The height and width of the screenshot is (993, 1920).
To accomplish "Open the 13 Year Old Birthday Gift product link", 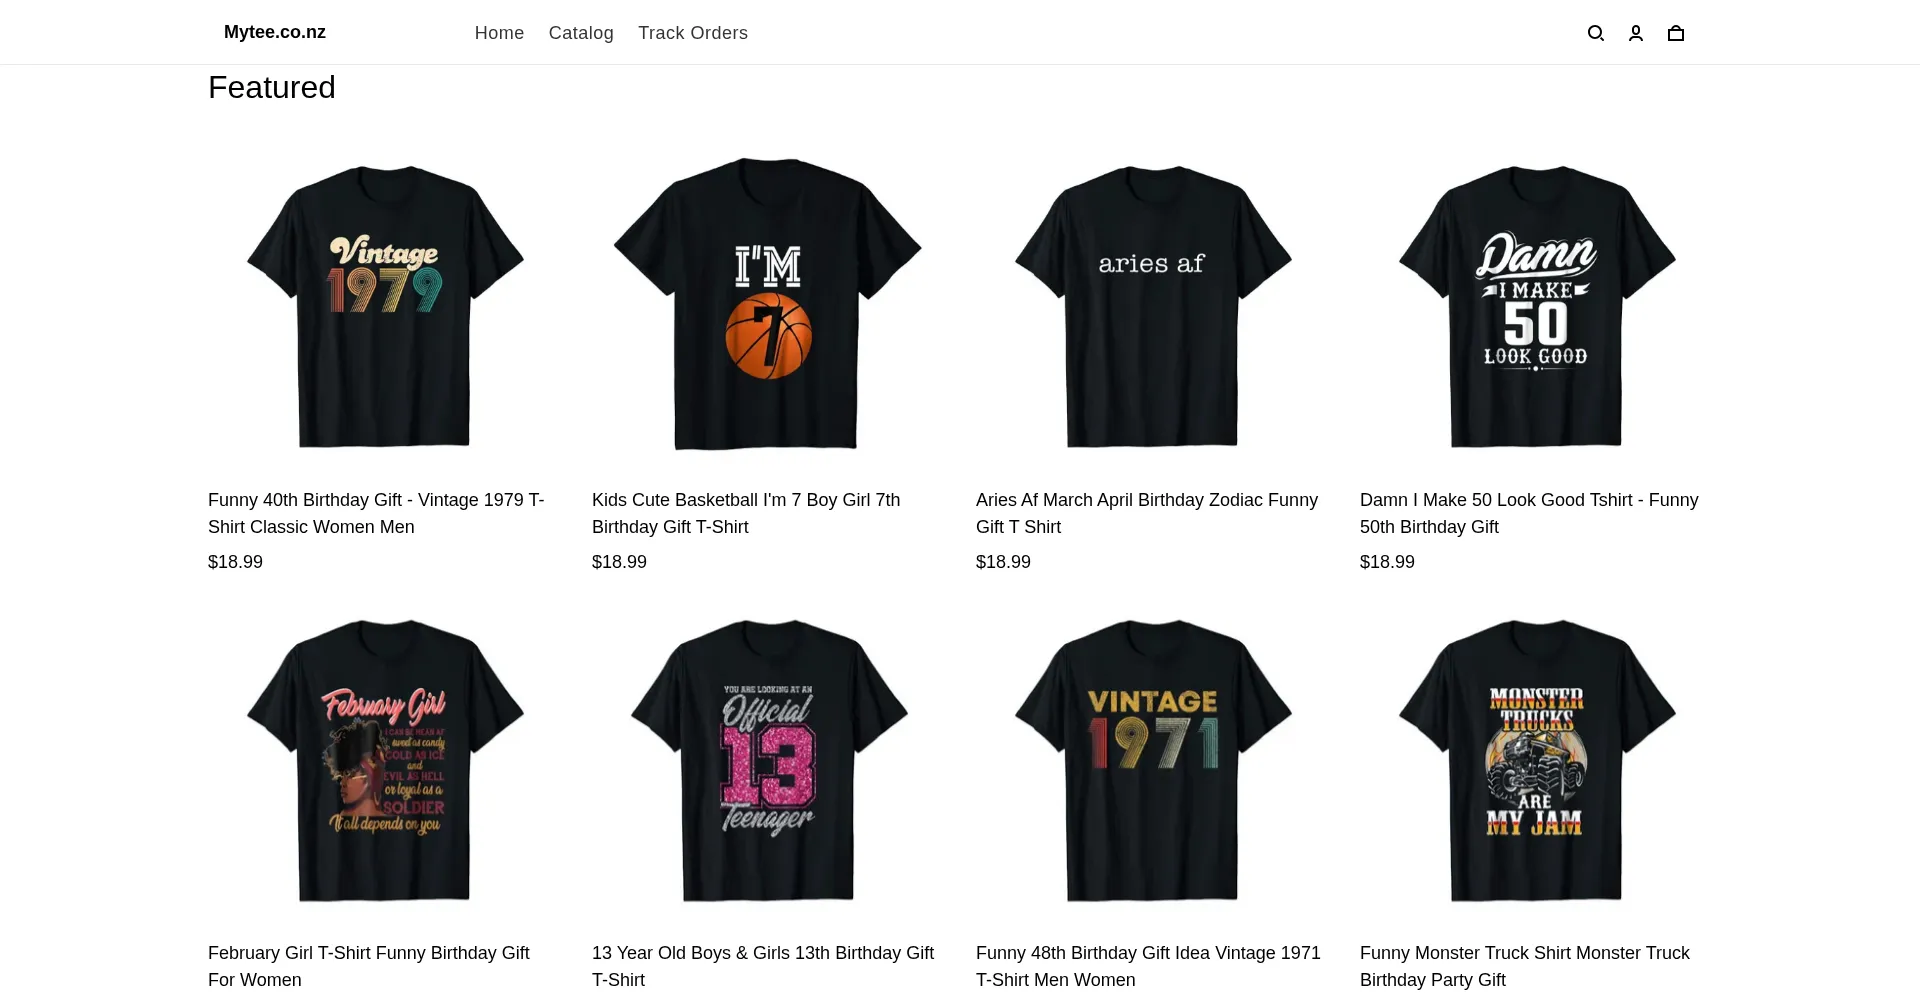I will (x=762, y=966).
